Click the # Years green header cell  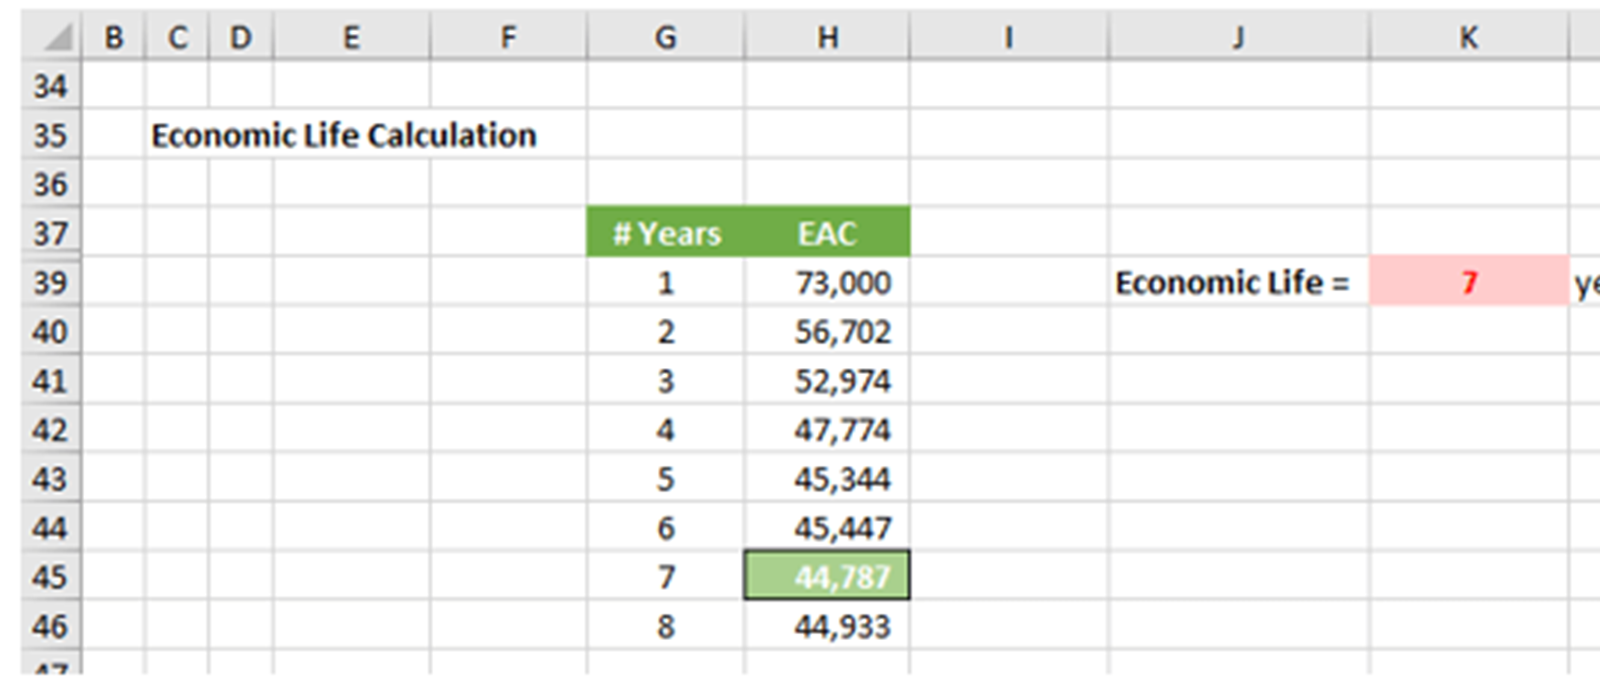coord(666,233)
